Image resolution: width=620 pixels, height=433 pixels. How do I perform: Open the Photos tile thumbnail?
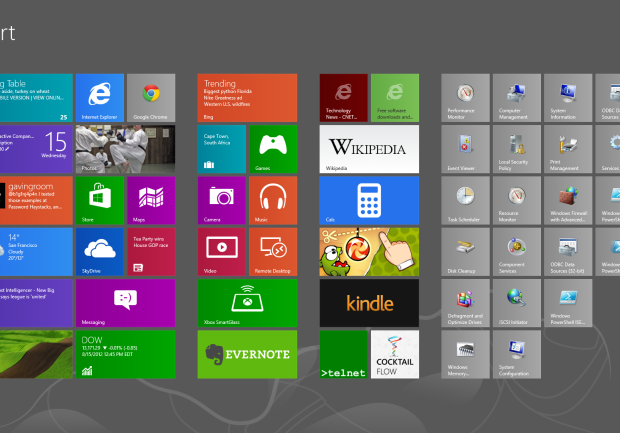125,149
